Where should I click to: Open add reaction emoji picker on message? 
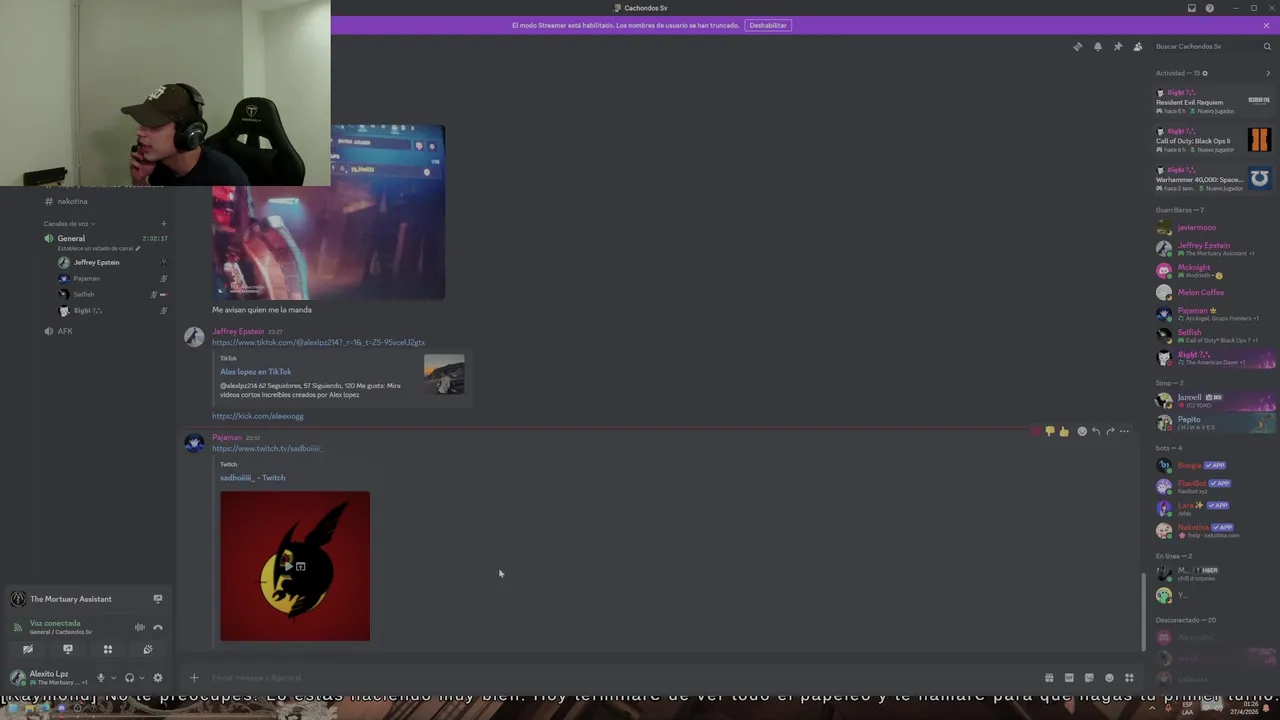(x=1082, y=431)
